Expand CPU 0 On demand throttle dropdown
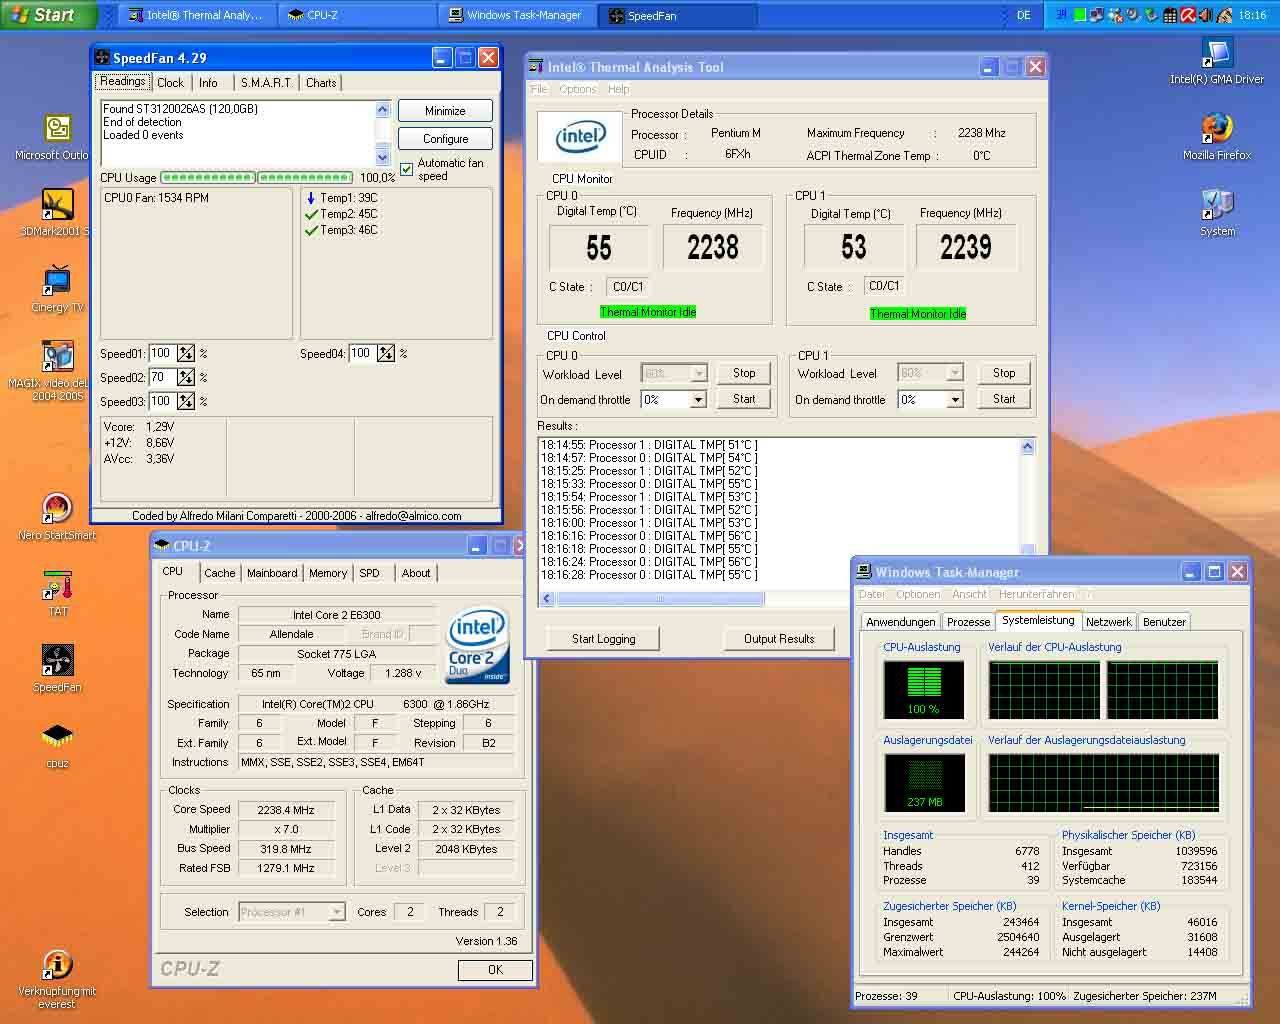1280x1024 pixels. [x=699, y=399]
